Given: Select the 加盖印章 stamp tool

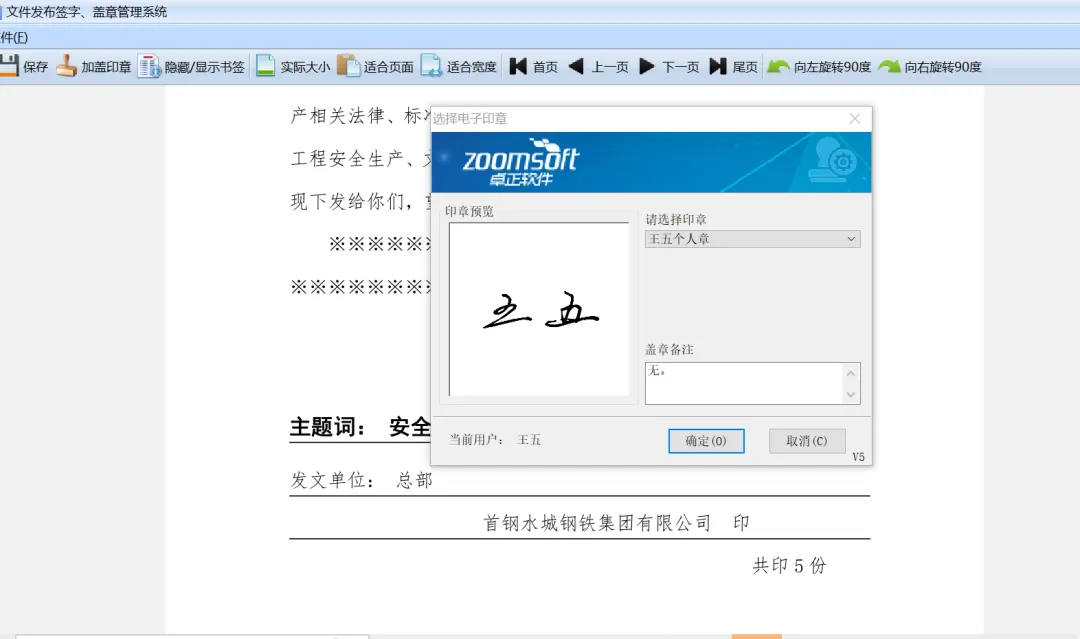Looking at the screenshot, I should (x=93, y=66).
